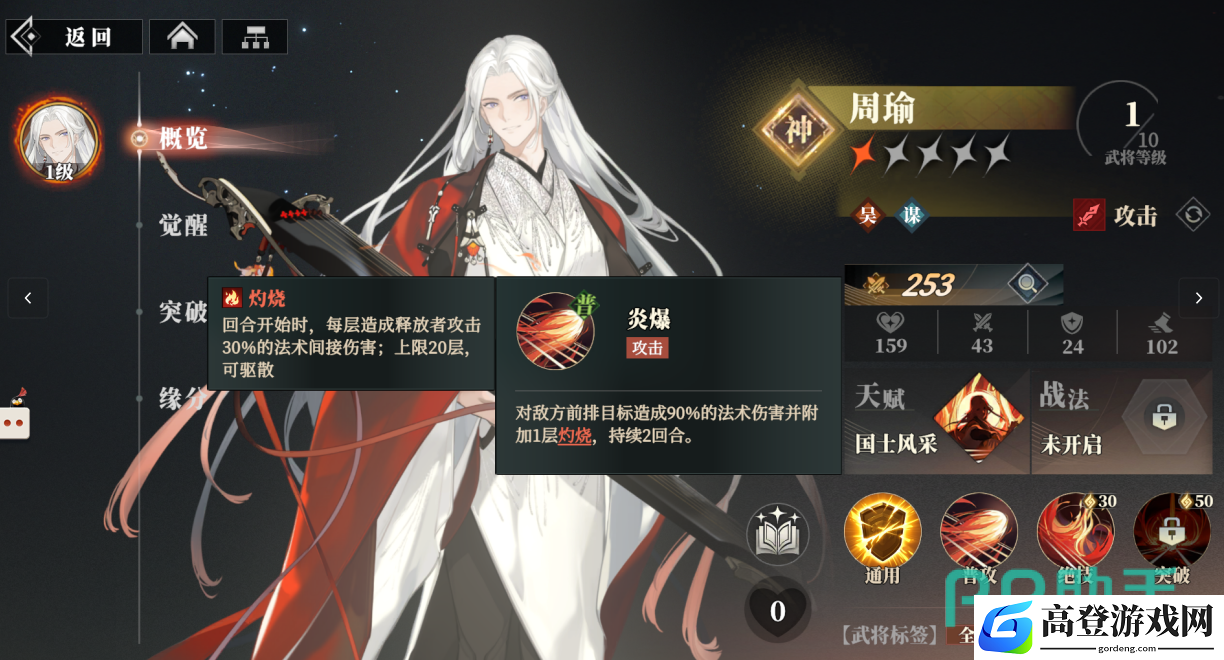Open the 天赋 国士风采 talent panel

938,419
